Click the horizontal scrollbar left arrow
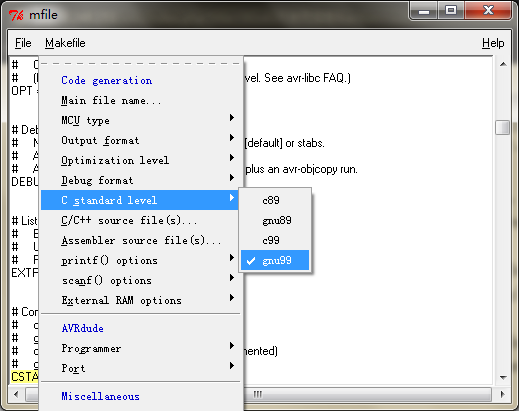Viewport: 519px width, 411px height. point(16,394)
